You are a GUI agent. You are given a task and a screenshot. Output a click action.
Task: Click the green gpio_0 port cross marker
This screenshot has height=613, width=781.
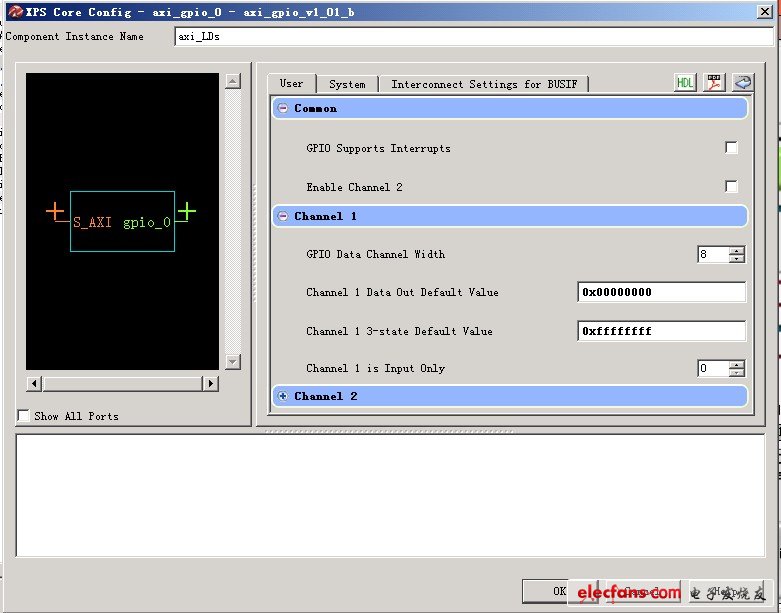pos(186,211)
